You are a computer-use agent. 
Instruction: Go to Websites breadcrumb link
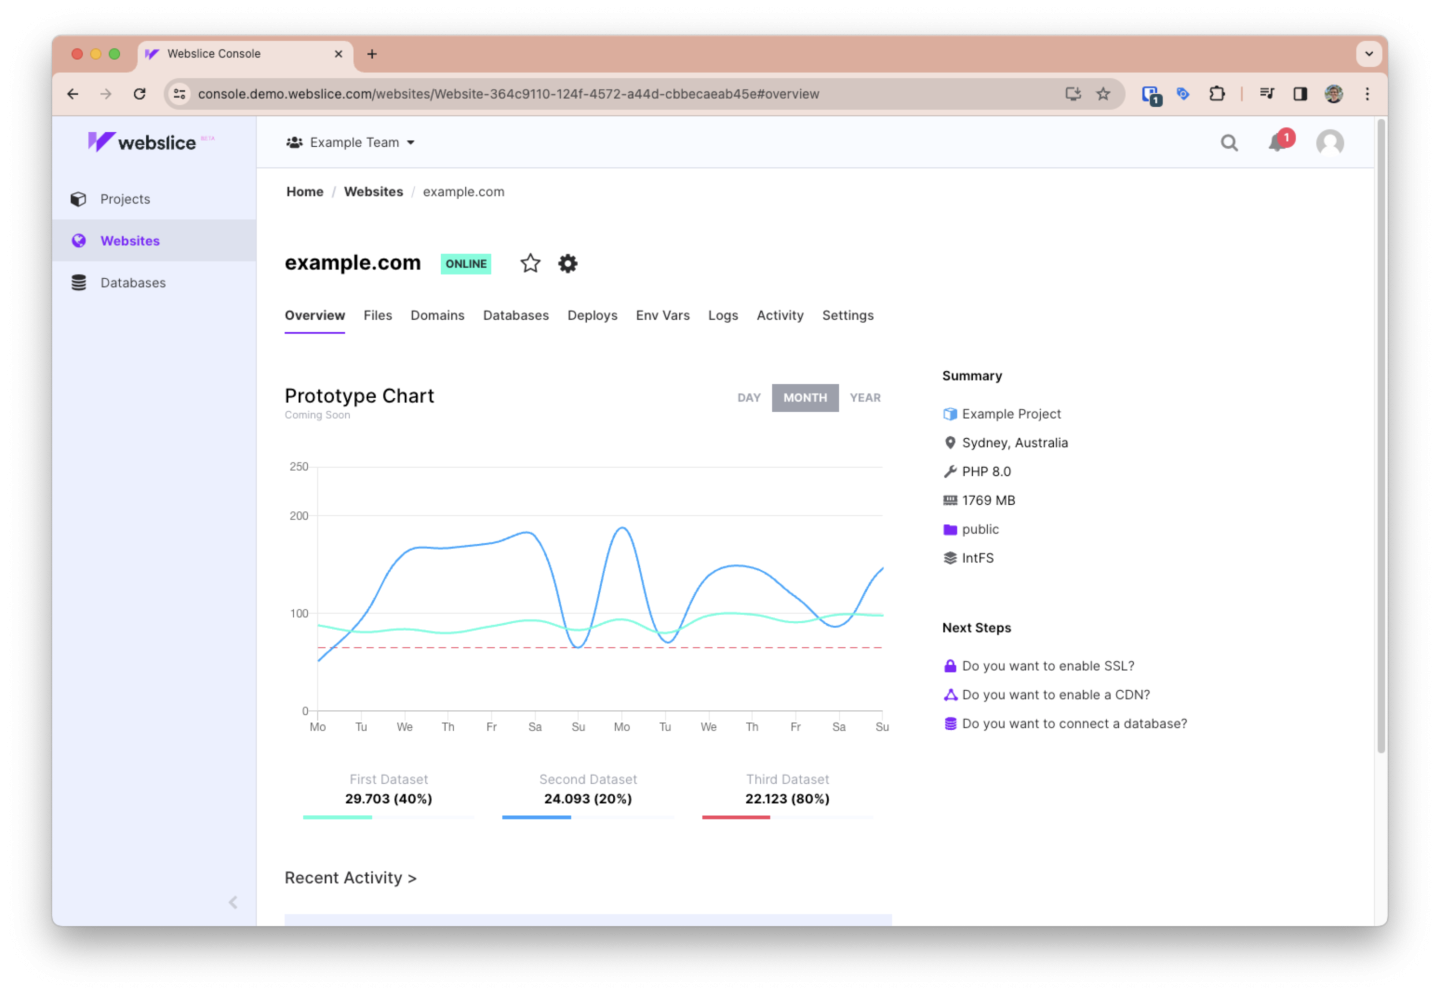click(x=373, y=192)
